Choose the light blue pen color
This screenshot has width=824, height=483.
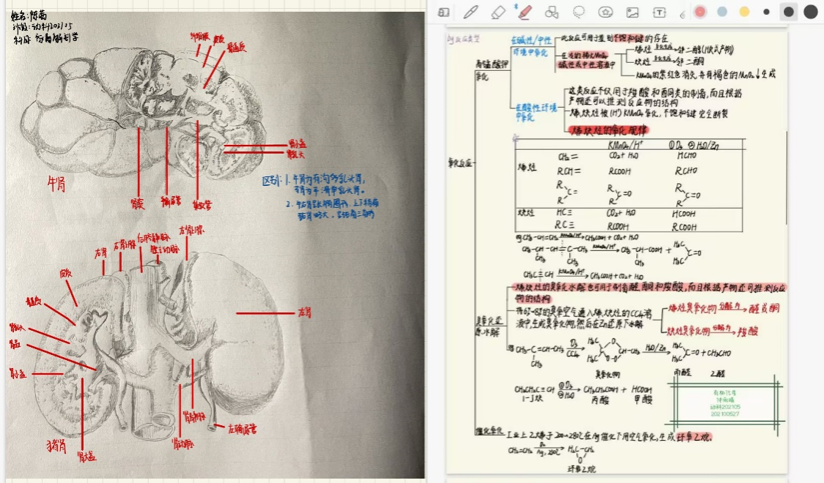(722, 12)
